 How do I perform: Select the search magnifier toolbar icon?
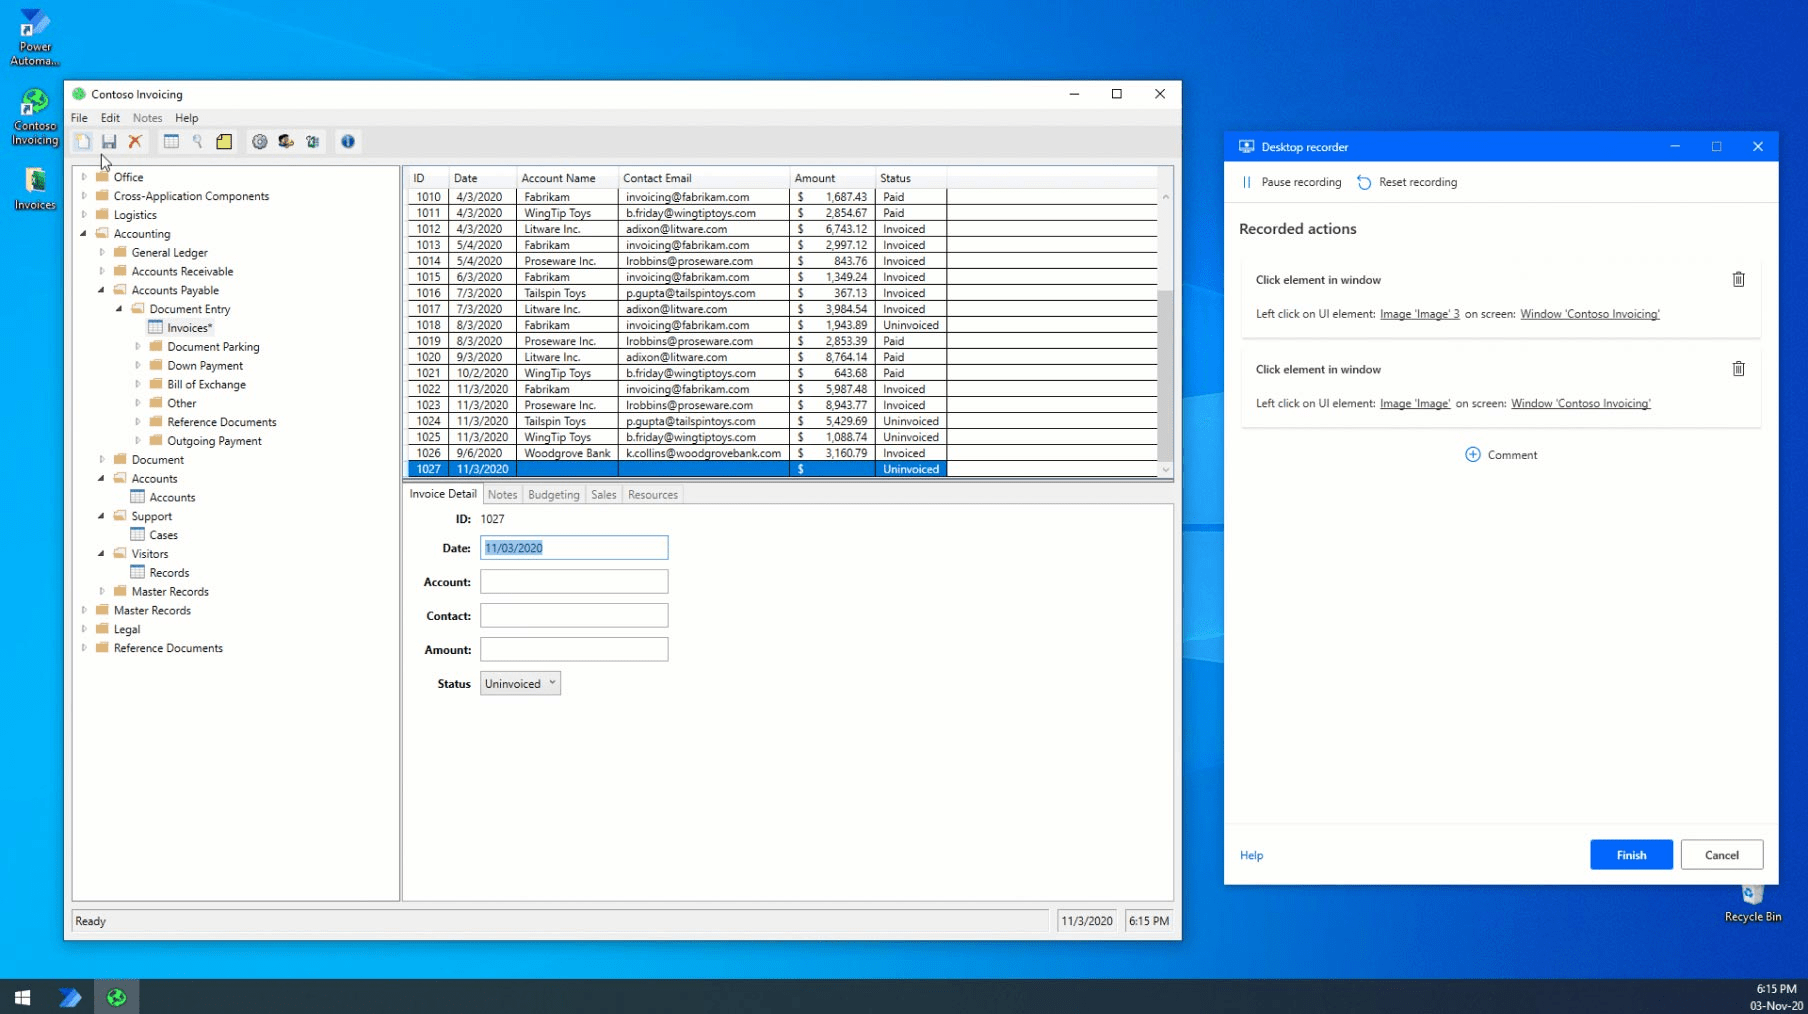(x=197, y=141)
